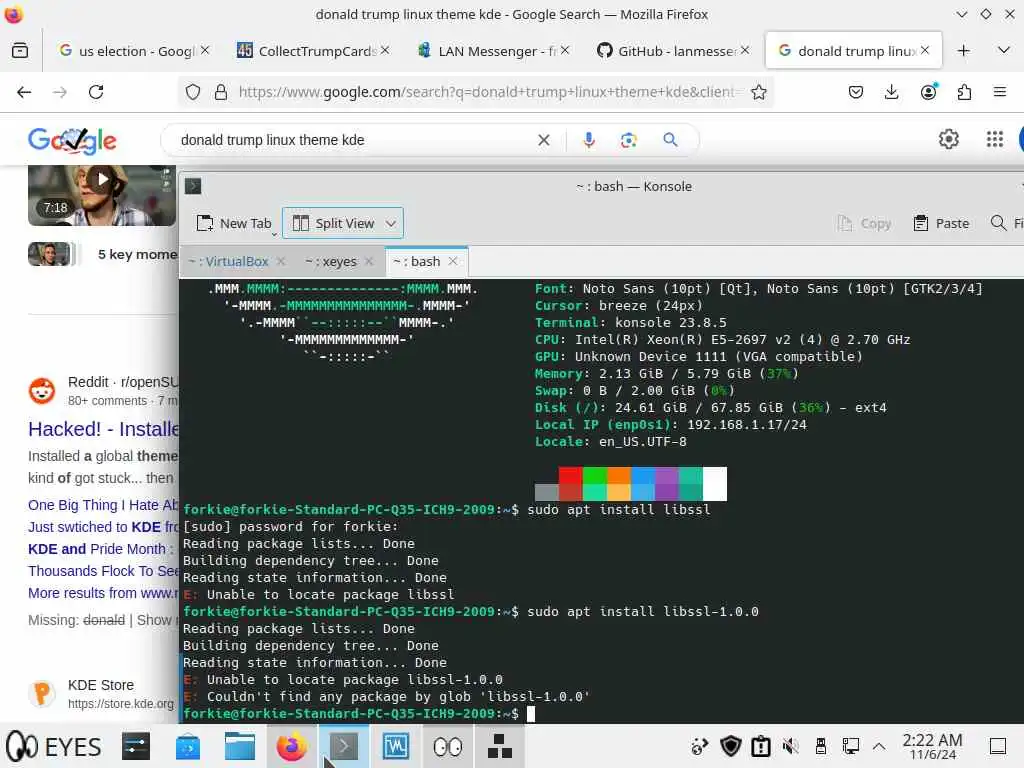
Task: Open a new Firefox tab
Action: click(963, 50)
